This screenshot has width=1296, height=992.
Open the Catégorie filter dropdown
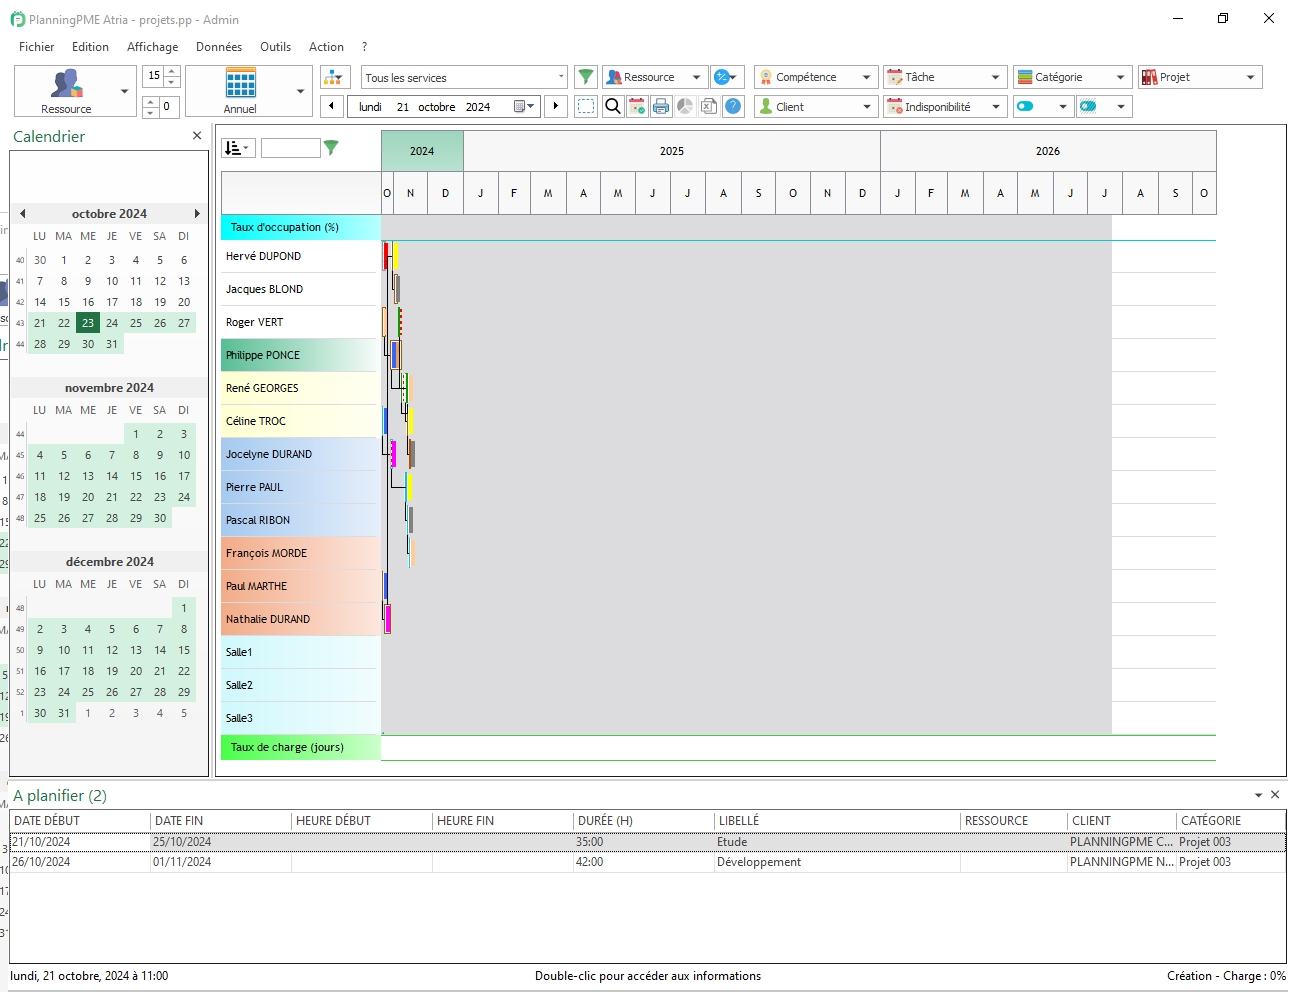click(1121, 77)
